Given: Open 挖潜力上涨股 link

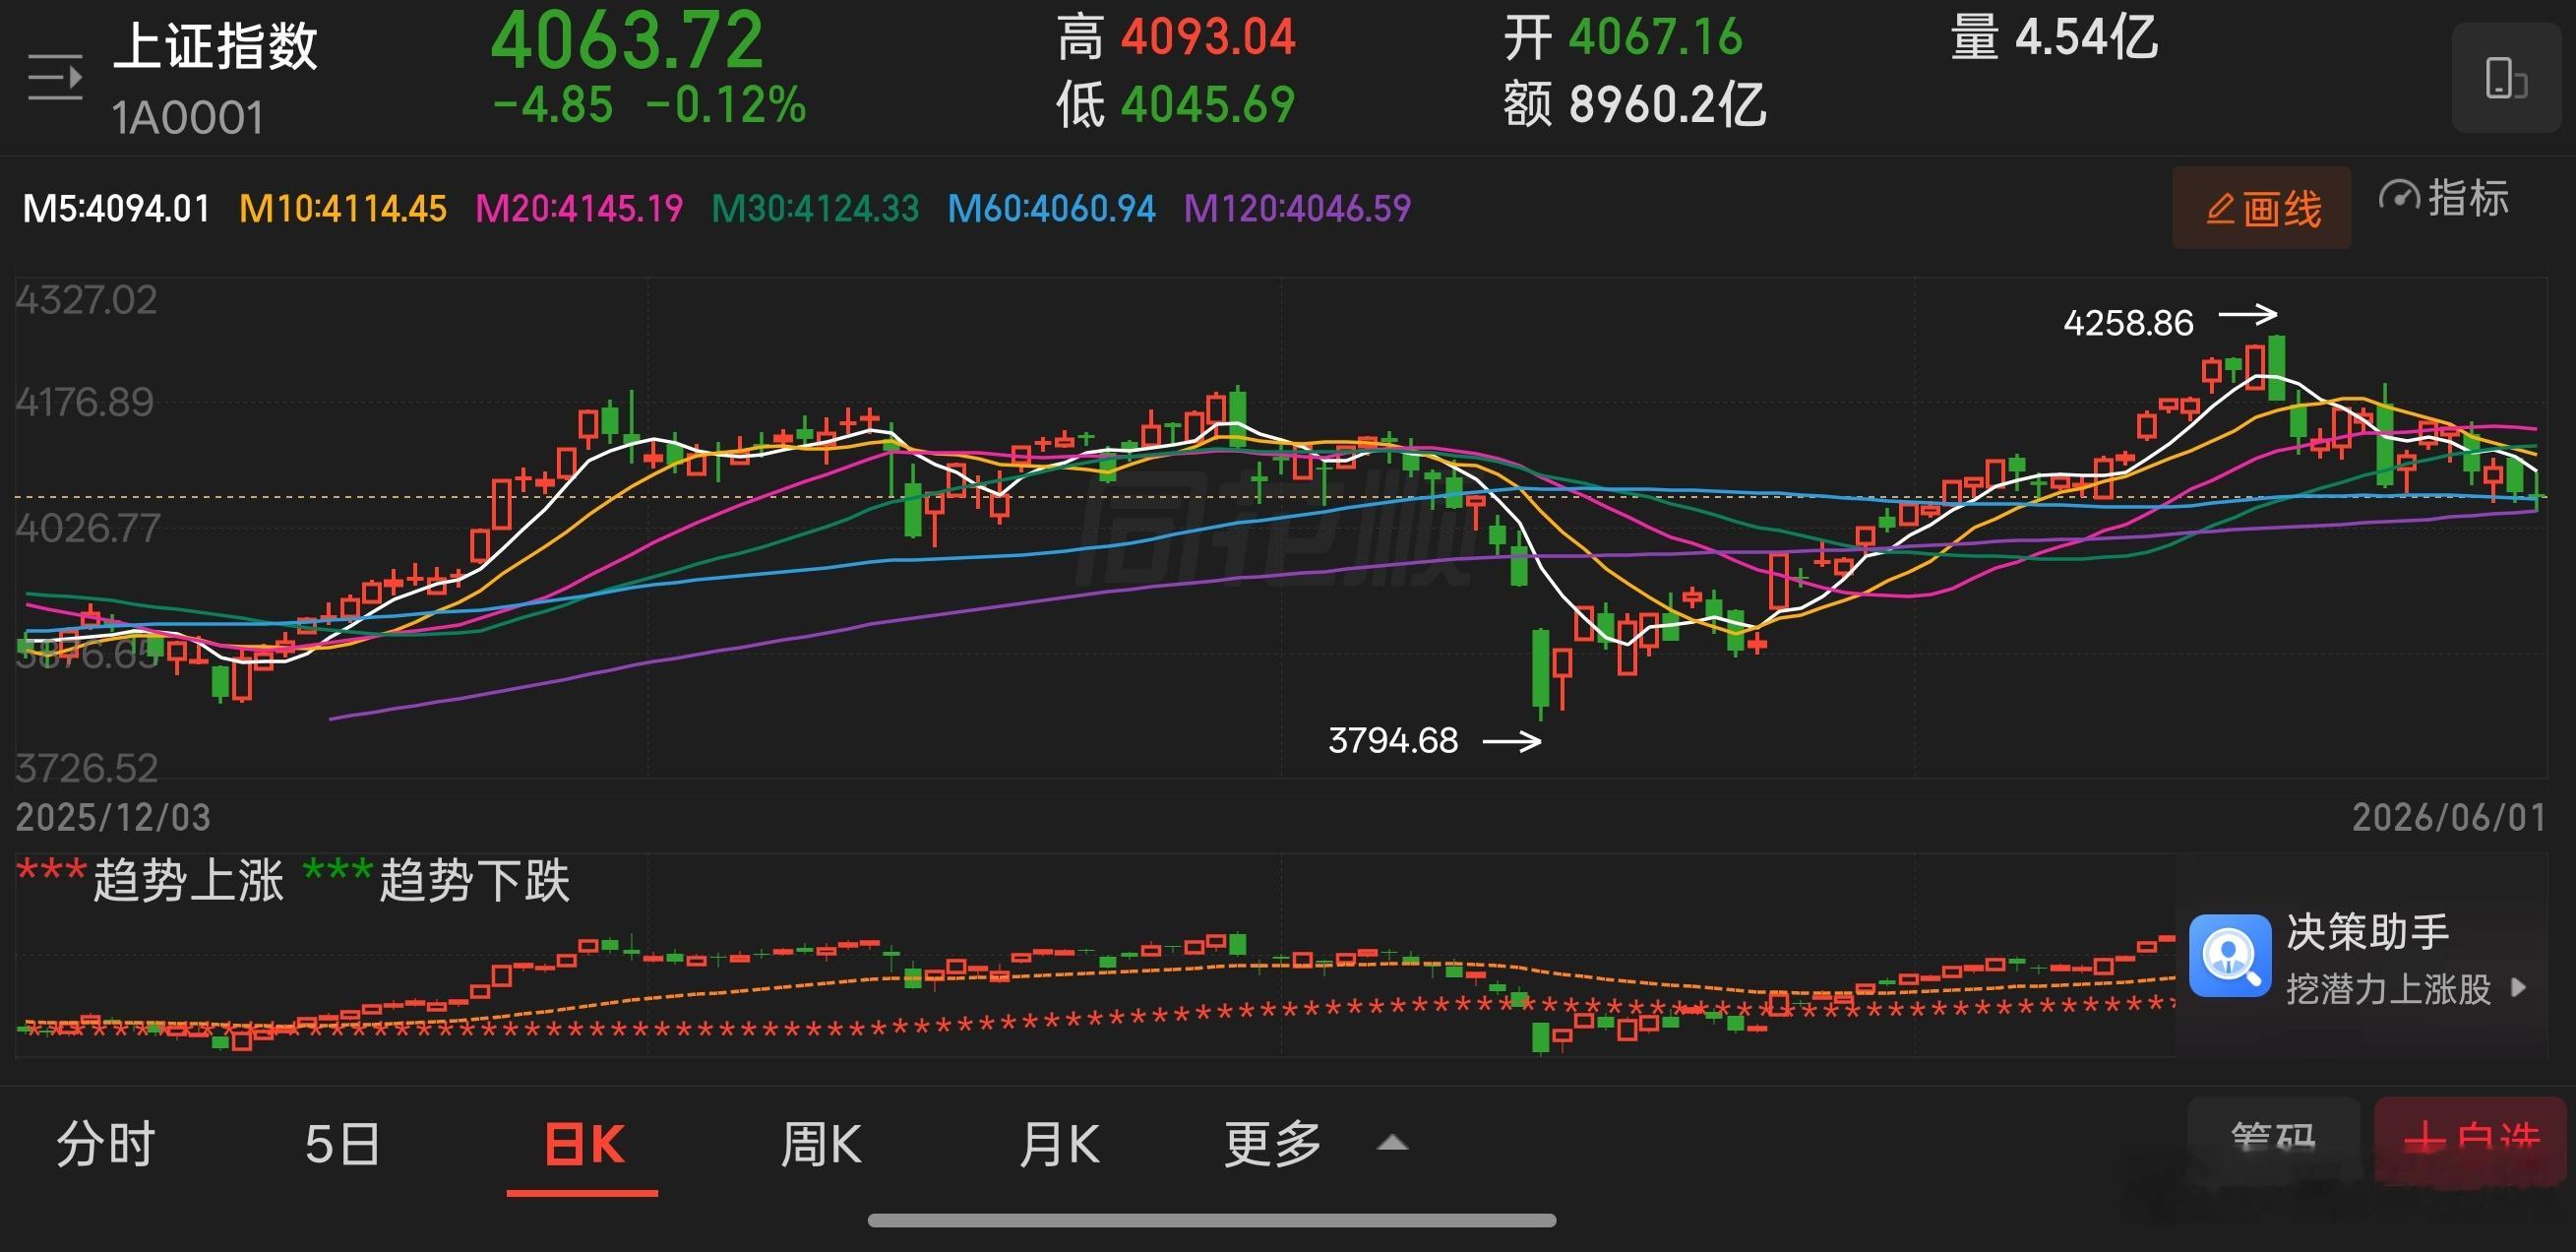Looking at the screenshot, I should point(2406,989).
